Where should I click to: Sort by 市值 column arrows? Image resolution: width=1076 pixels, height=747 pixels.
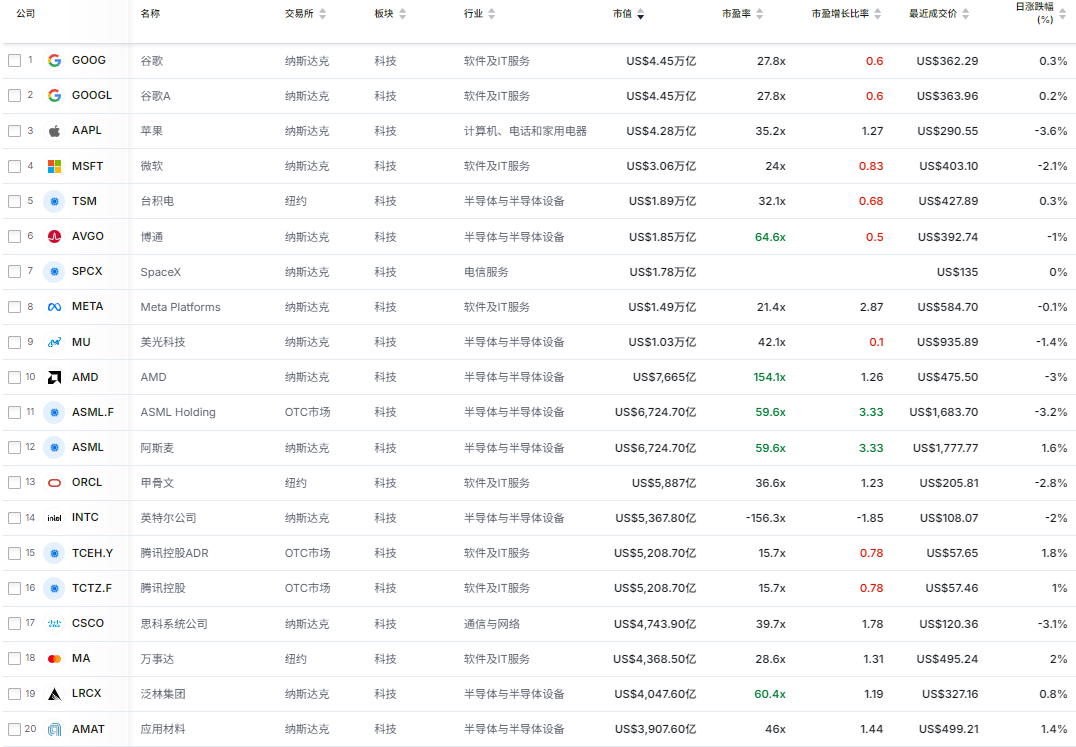pyautogui.click(x=640, y=14)
